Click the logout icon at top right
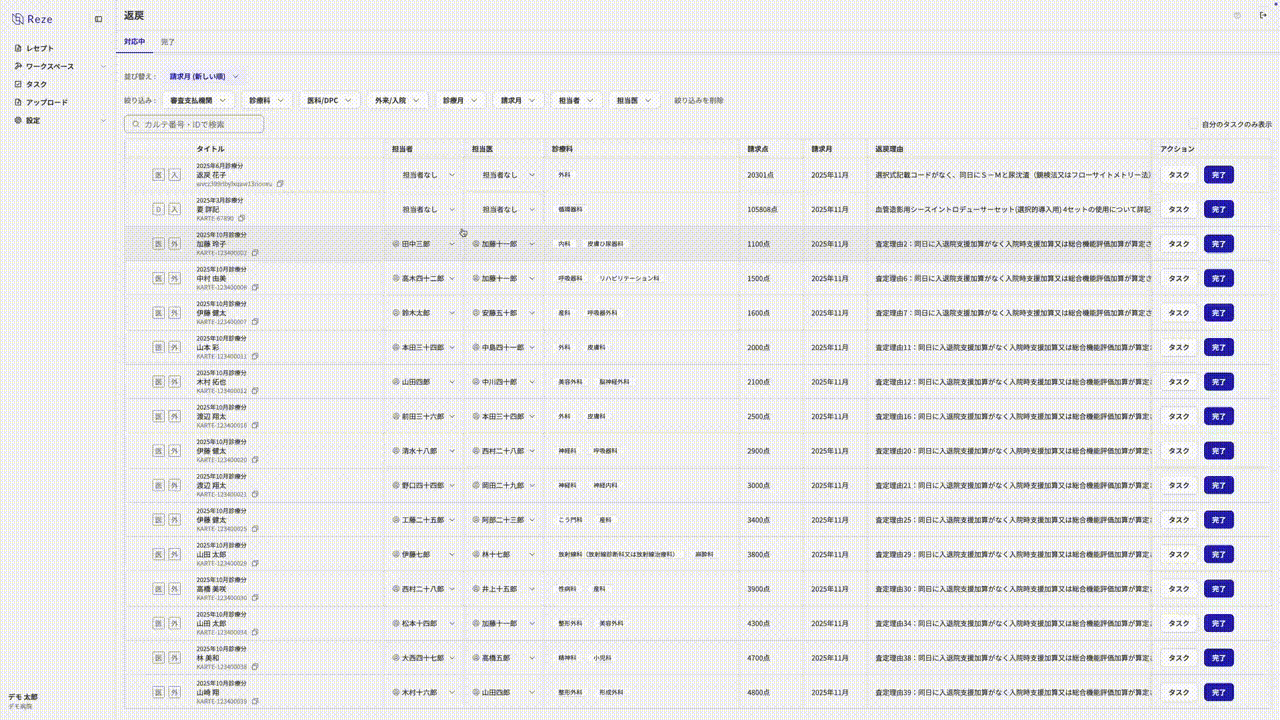Image resolution: width=1280 pixels, height=720 pixels. 1262,16
